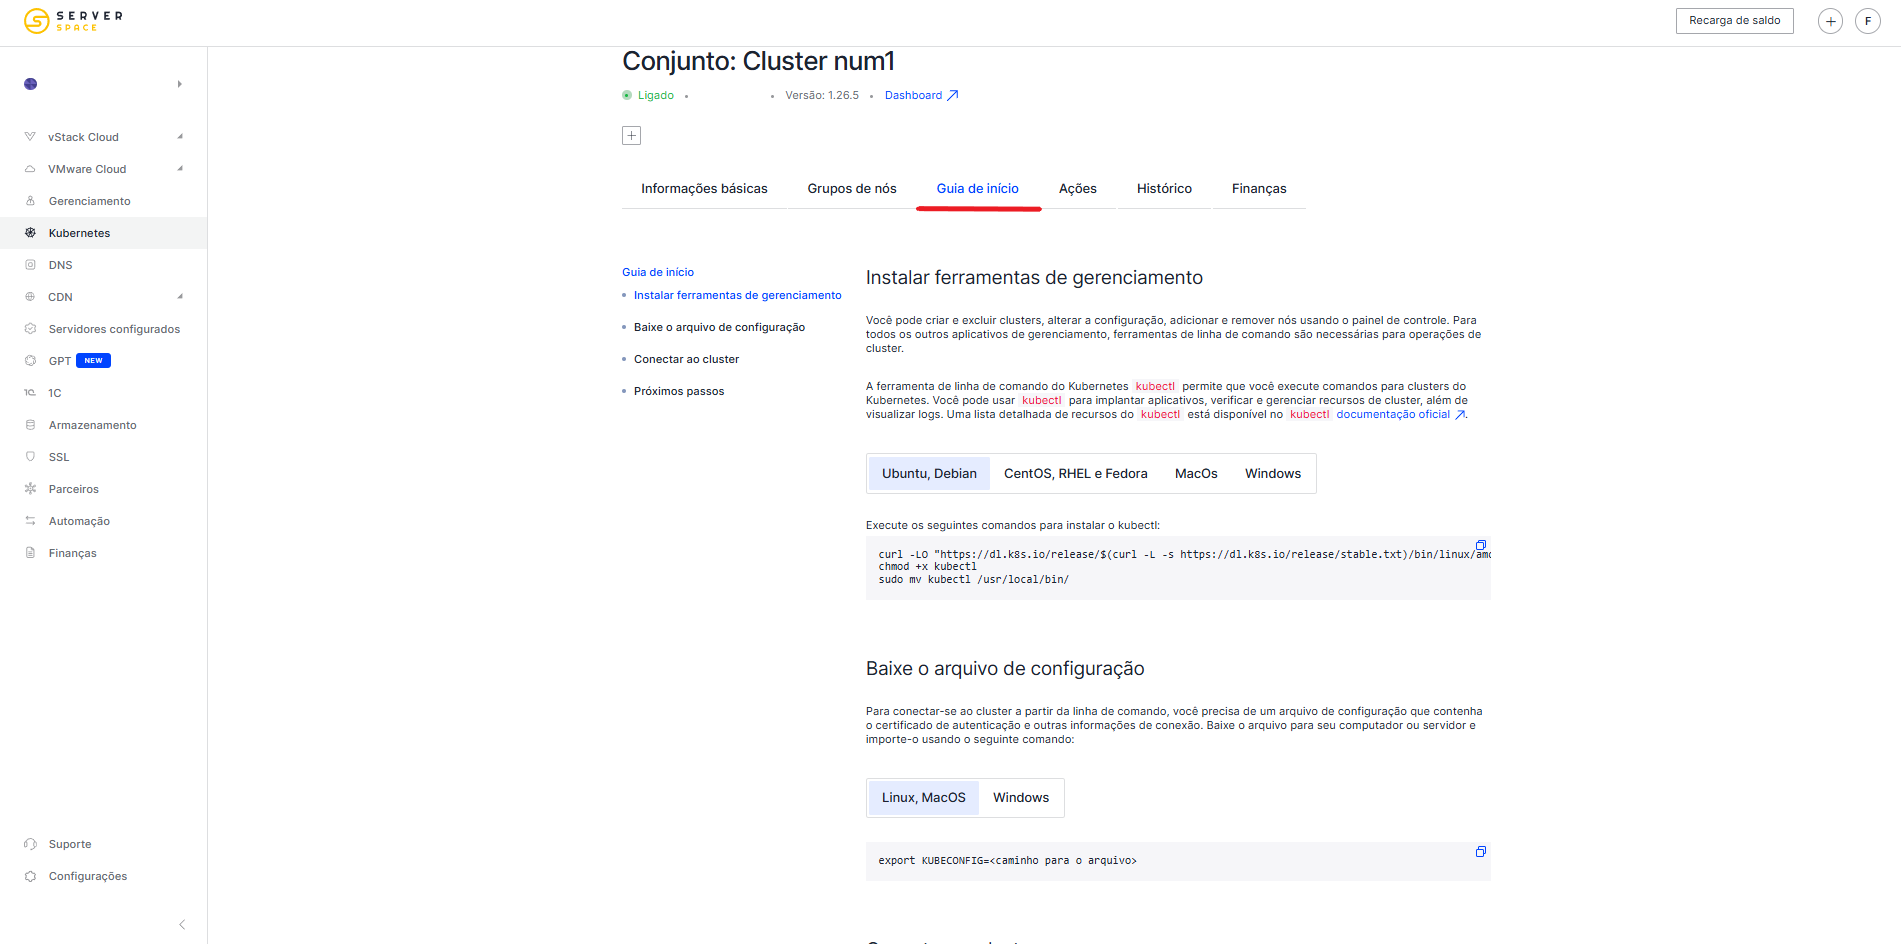Select the Windows config tab

pyautogui.click(x=1021, y=798)
